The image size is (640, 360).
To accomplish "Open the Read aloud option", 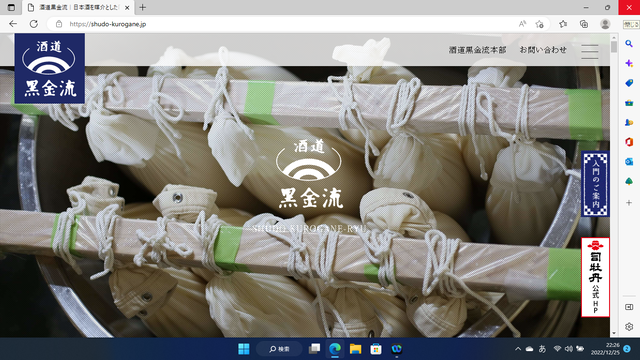I will point(522,24).
